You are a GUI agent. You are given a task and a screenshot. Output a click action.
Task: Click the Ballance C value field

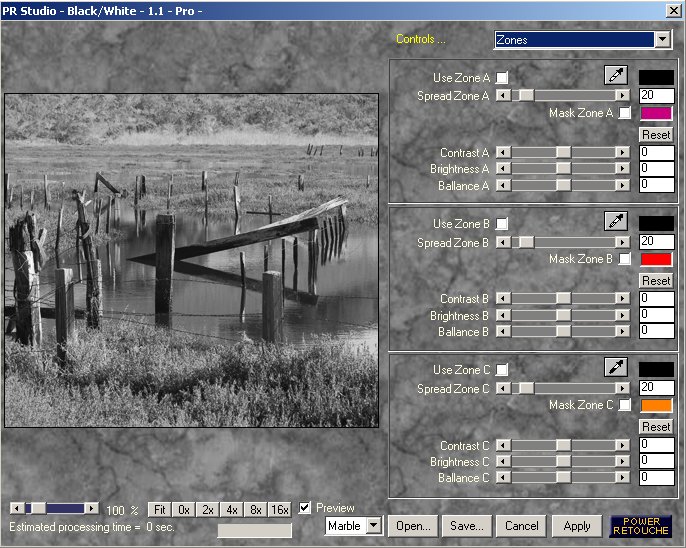657,478
